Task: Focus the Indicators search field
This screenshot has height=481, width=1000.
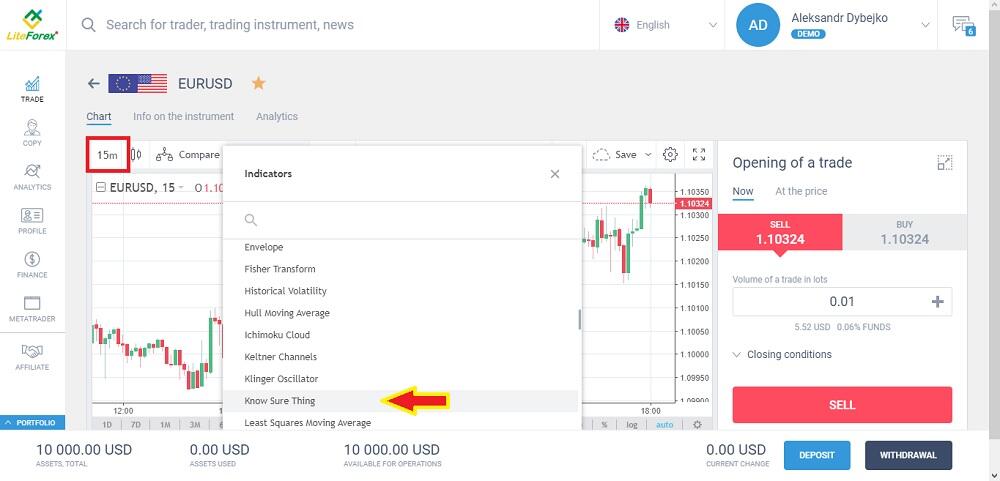Action: pos(402,220)
